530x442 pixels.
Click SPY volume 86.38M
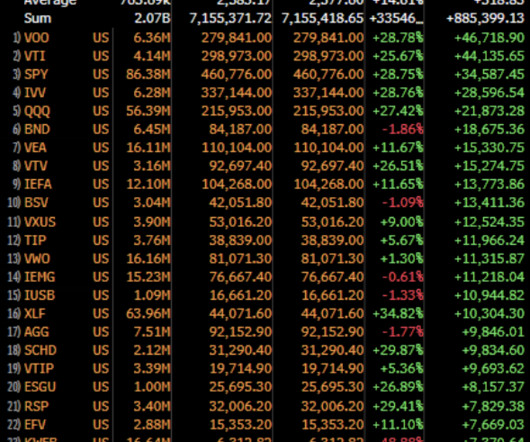point(148,74)
